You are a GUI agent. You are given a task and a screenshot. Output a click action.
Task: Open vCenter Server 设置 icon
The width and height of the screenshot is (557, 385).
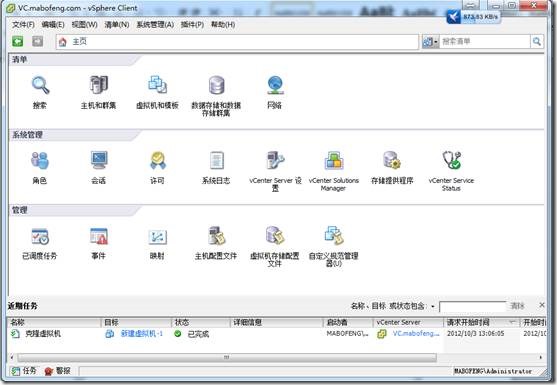[275, 161]
